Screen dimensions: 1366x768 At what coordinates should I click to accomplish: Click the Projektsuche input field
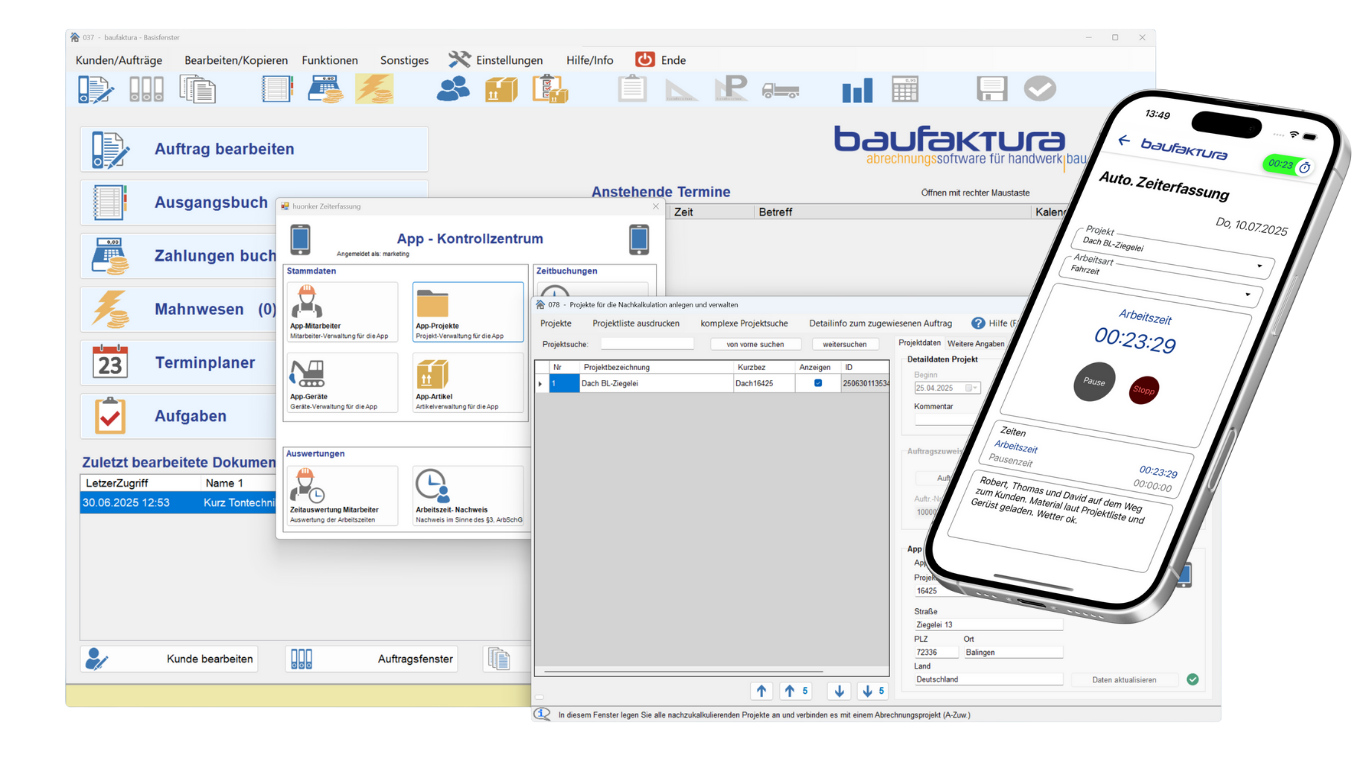647,344
